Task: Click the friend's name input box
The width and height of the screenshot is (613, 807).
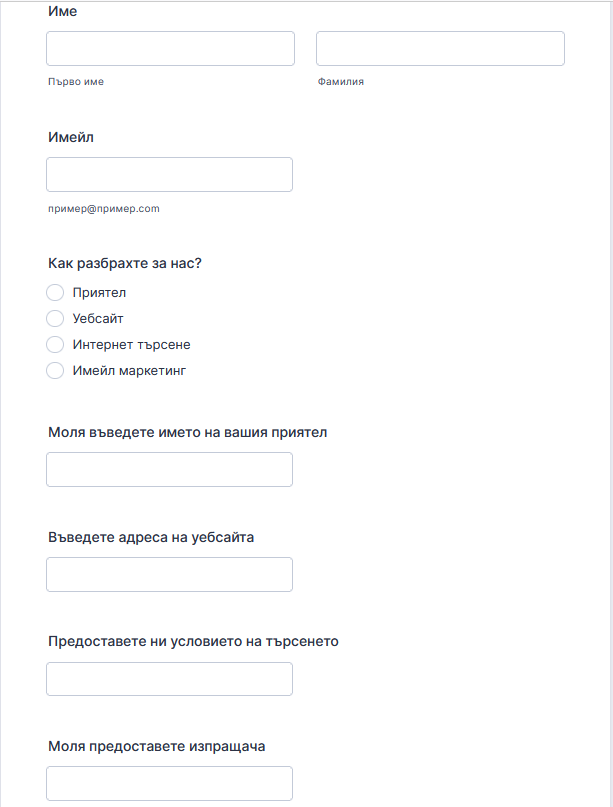Action: click(169, 469)
